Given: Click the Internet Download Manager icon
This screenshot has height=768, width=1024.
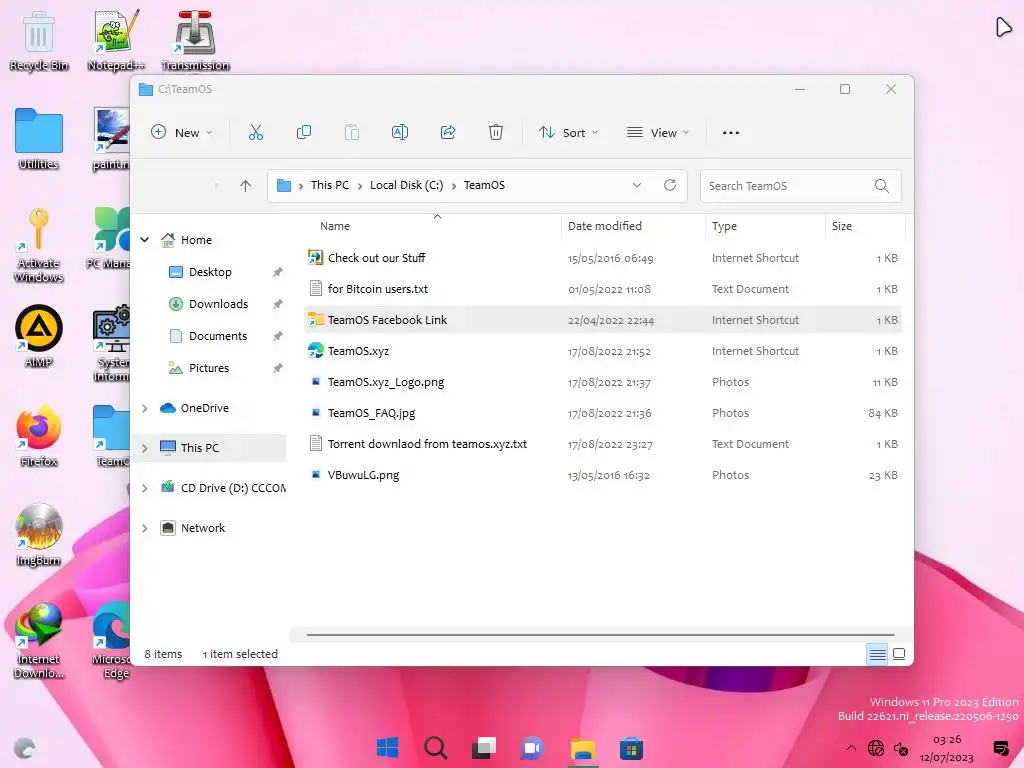Looking at the screenshot, I should pos(39,641).
